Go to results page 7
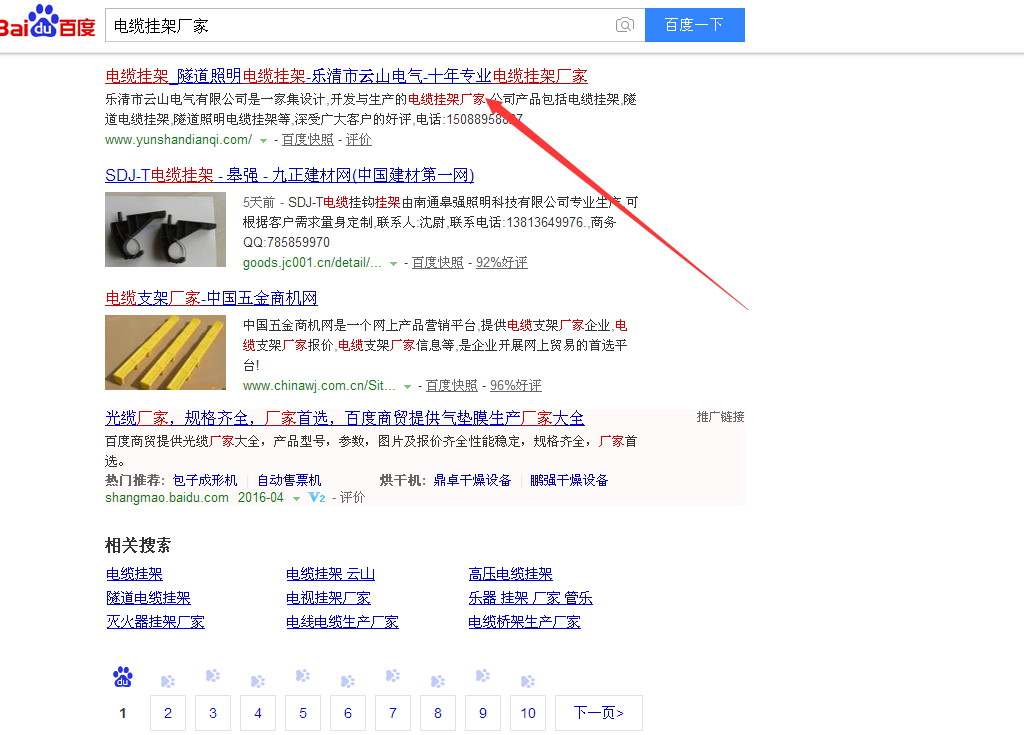1024x735 pixels. click(x=393, y=713)
